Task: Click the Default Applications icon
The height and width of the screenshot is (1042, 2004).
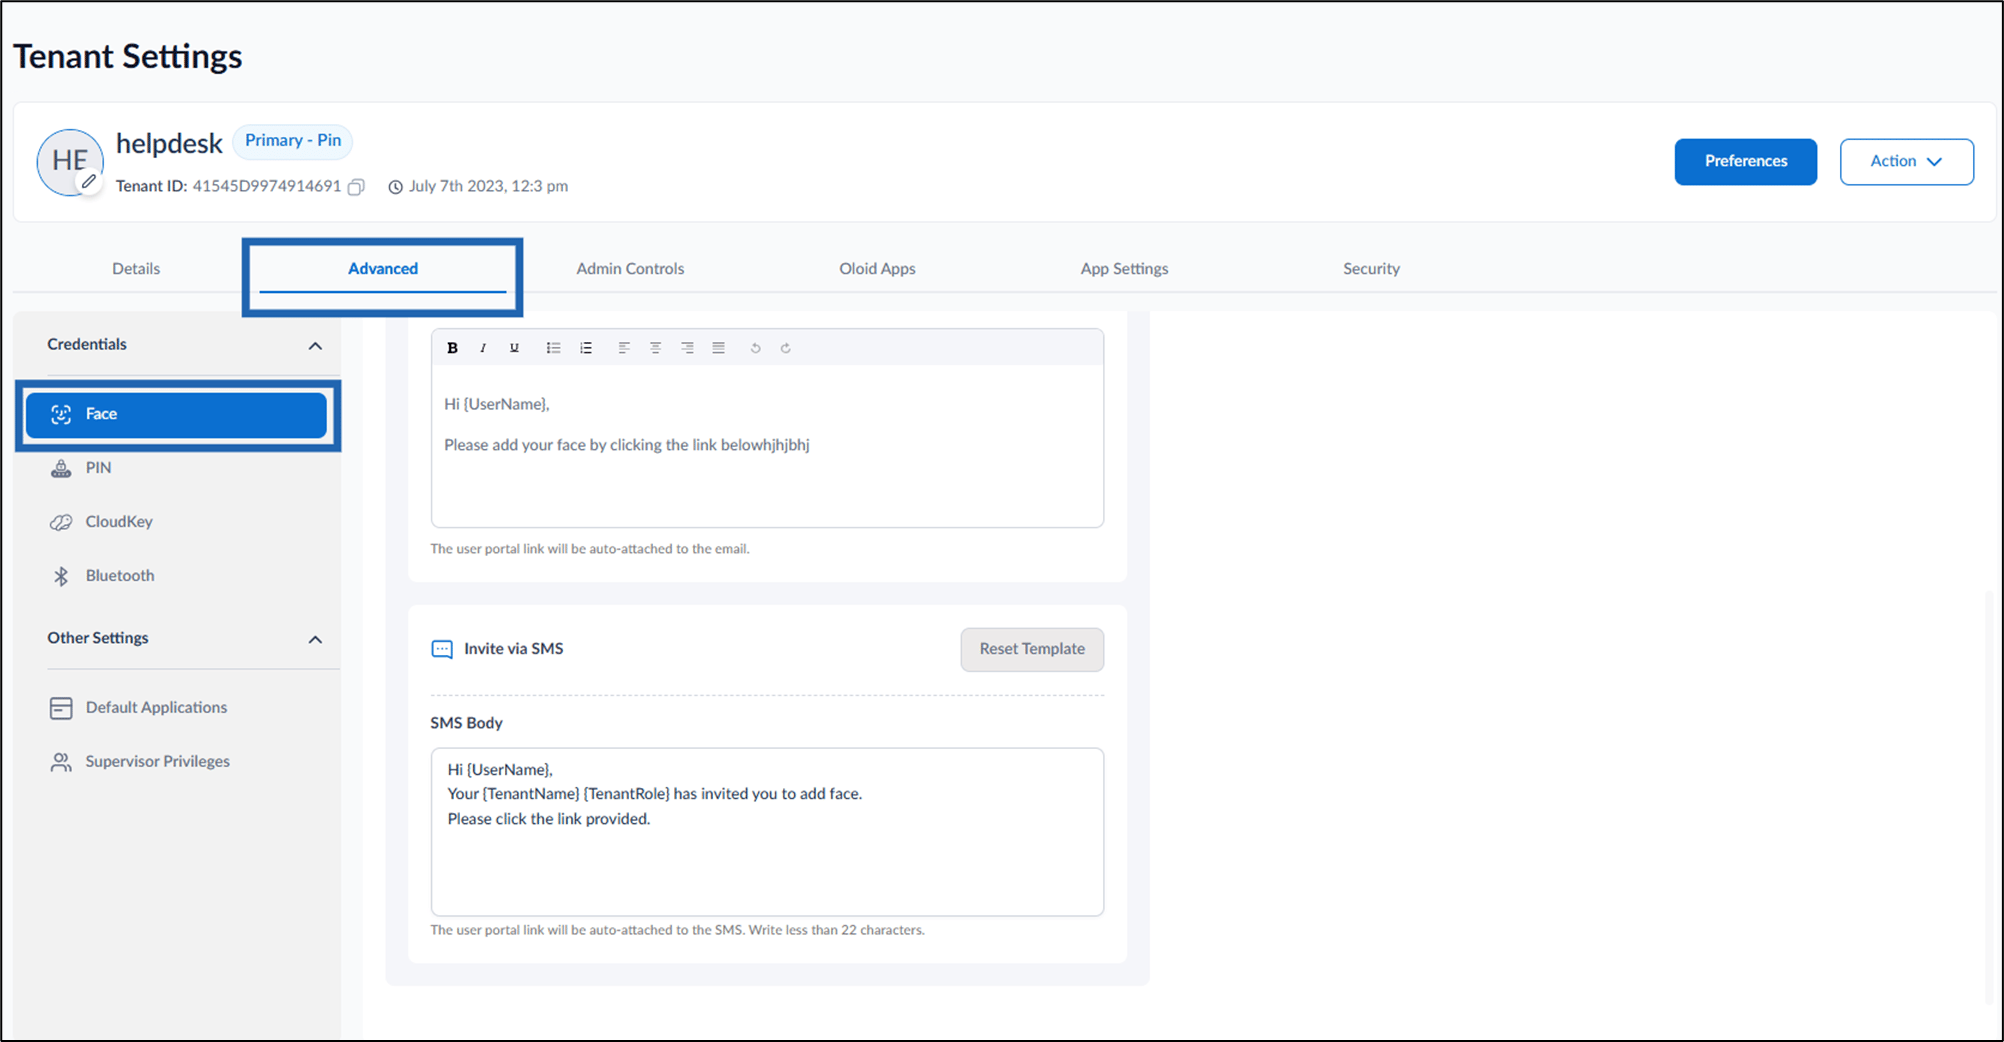Action: point(61,708)
